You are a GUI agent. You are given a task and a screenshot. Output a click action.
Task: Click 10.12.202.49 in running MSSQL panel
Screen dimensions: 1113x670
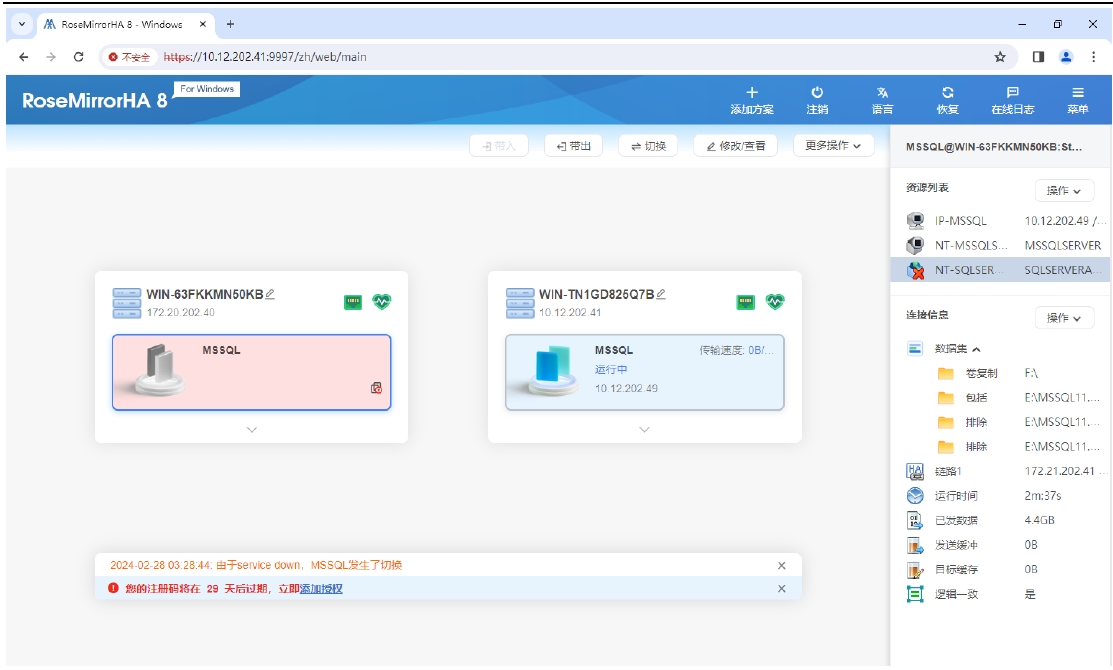pyautogui.click(x=626, y=388)
